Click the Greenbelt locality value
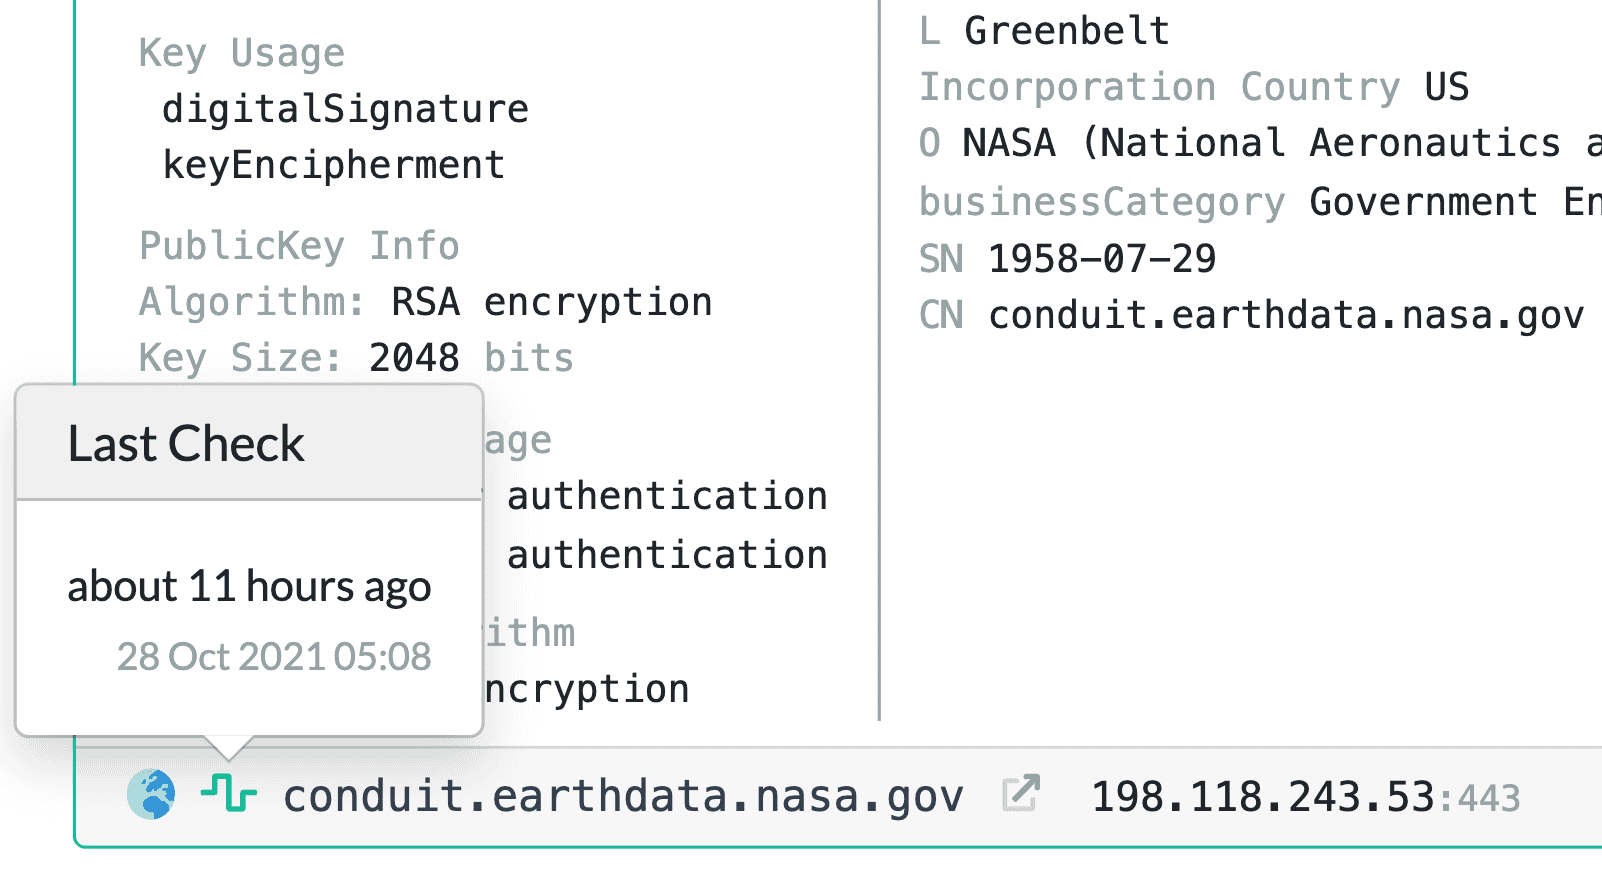This screenshot has width=1602, height=870. click(1066, 31)
